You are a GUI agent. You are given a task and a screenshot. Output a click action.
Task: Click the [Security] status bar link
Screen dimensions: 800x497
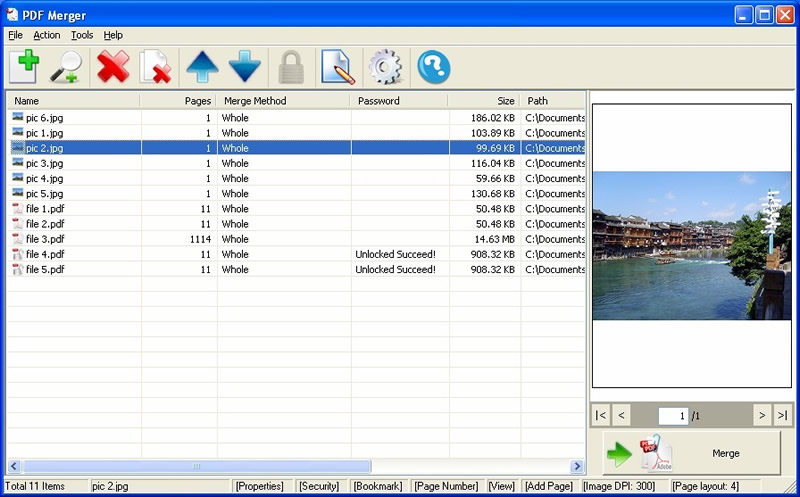[x=319, y=486]
